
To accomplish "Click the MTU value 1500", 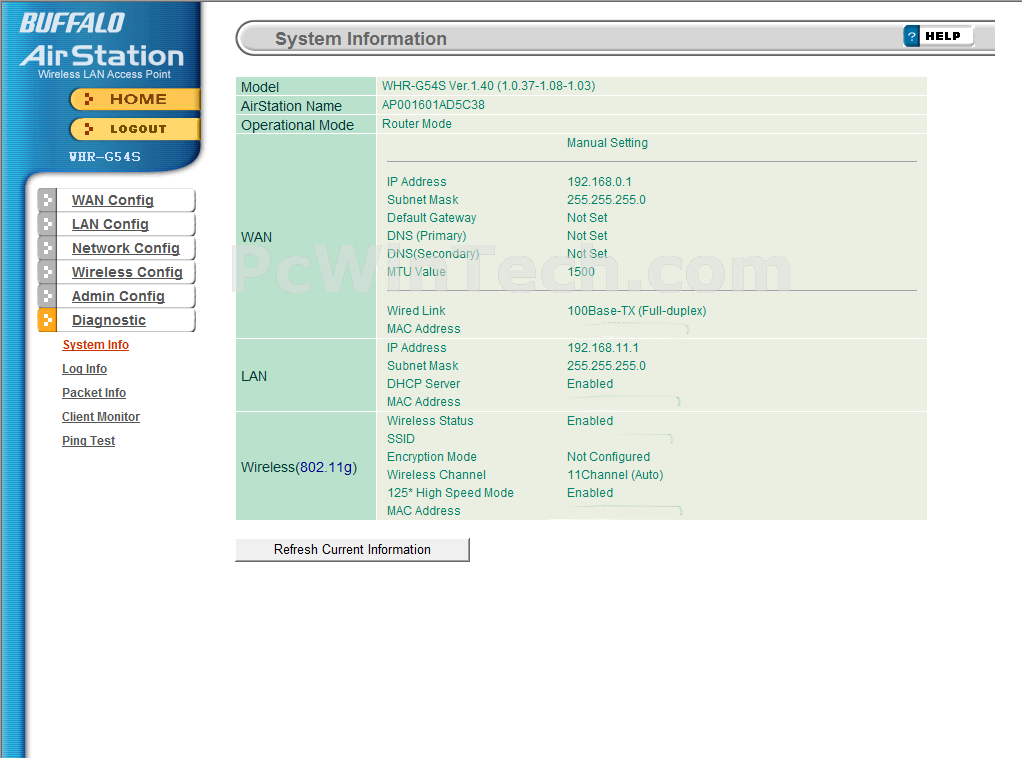I will click(581, 272).
